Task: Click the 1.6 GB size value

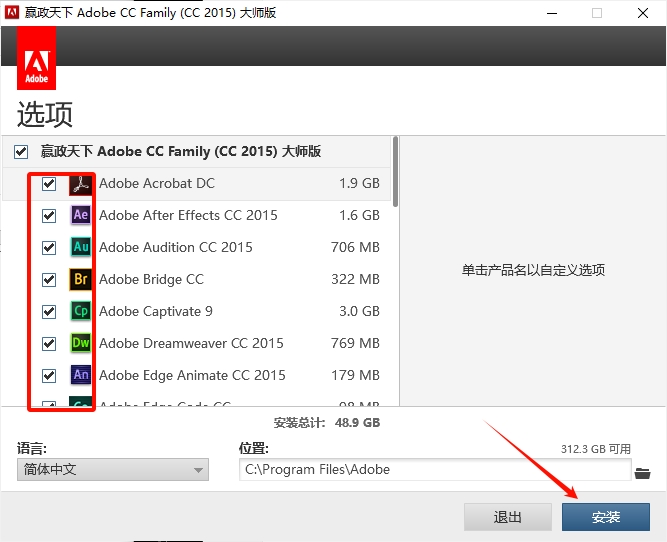Action: tap(359, 215)
